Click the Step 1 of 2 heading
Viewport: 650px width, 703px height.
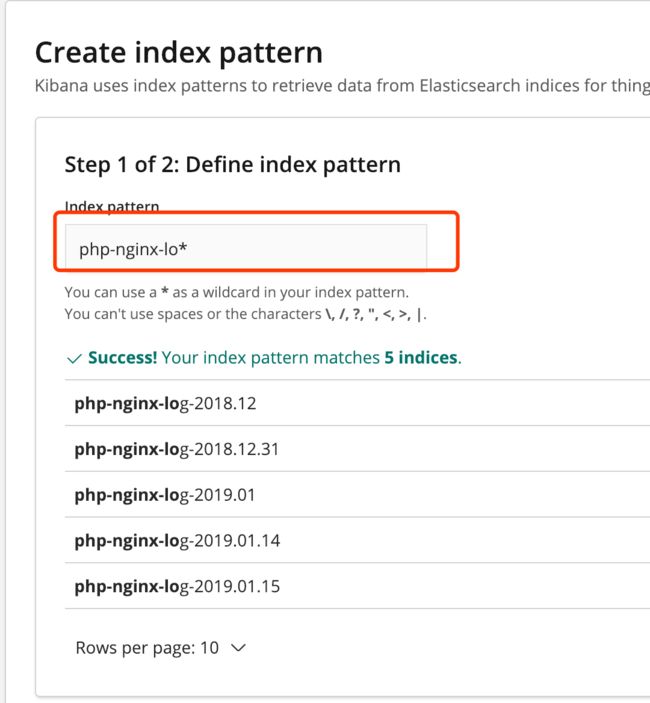233,165
